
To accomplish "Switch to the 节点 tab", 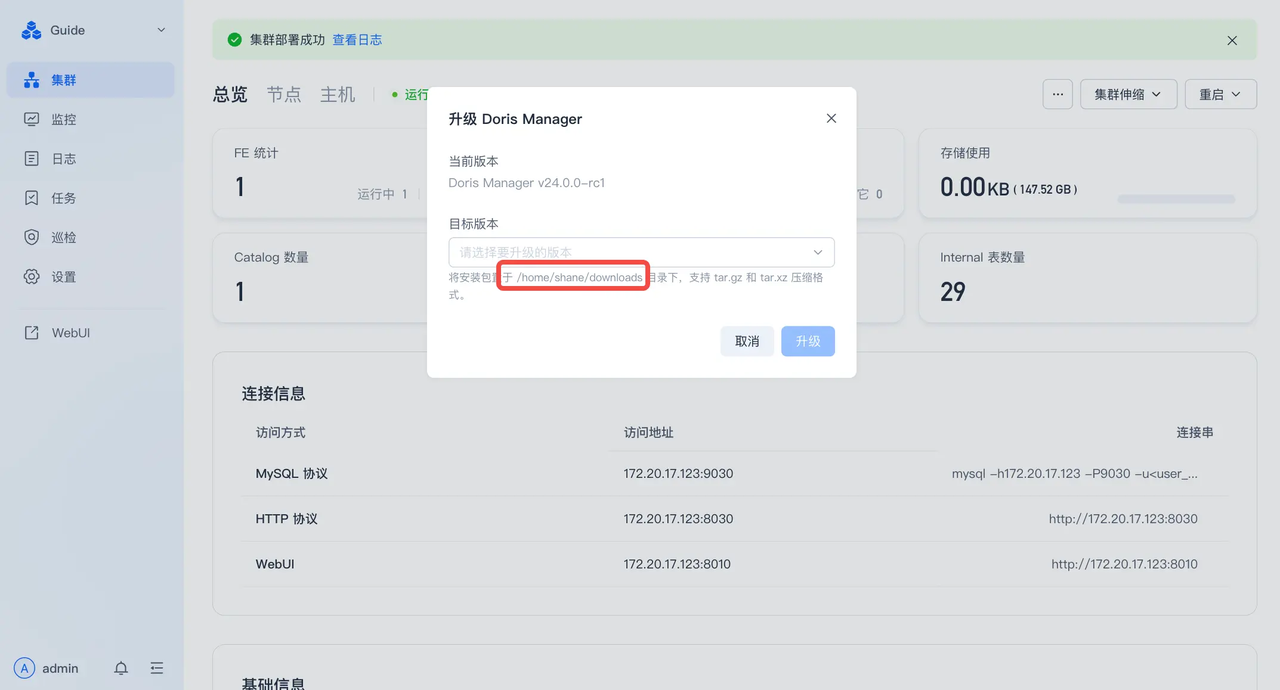I will tap(284, 94).
